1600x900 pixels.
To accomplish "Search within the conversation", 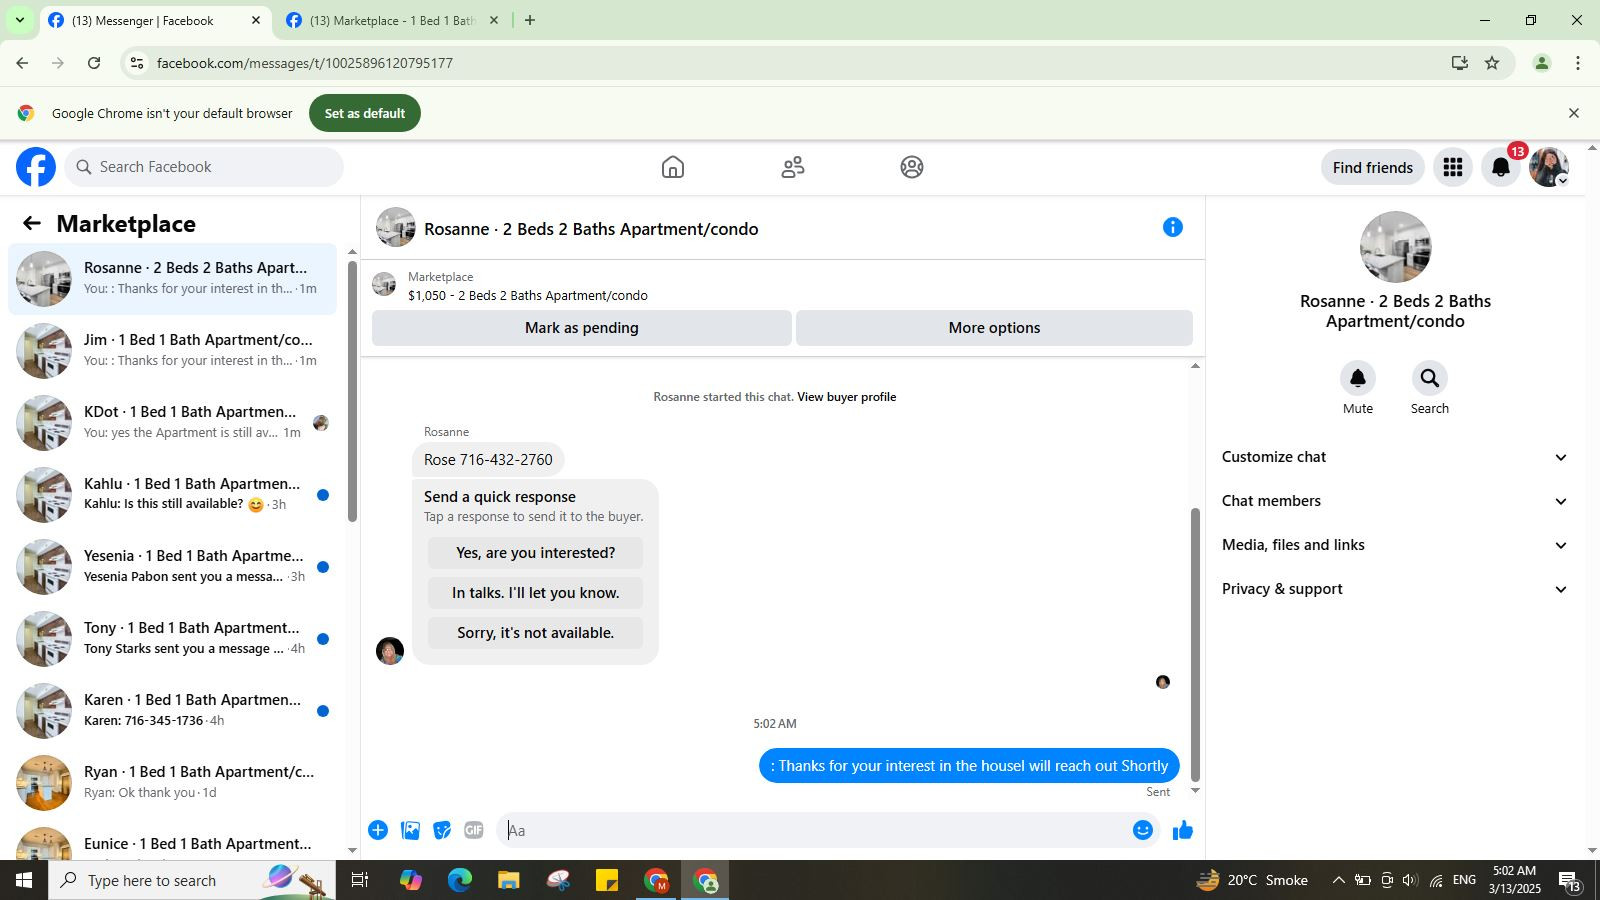I will (1430, 378).
